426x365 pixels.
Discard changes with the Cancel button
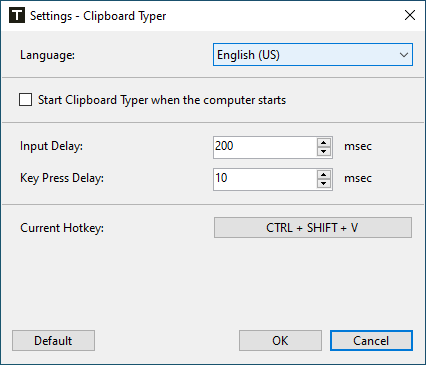tap(371, 341)
